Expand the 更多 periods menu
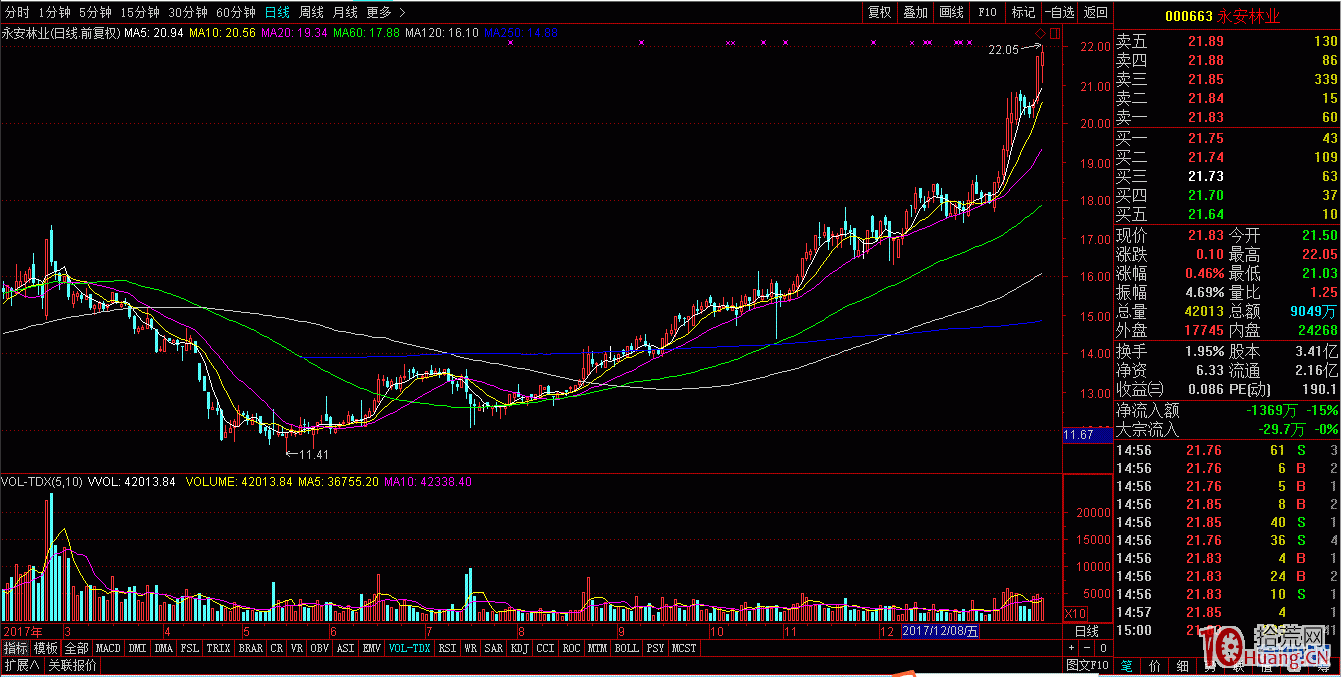Viewport: 1342px width, 677px height. coord(386,13)
